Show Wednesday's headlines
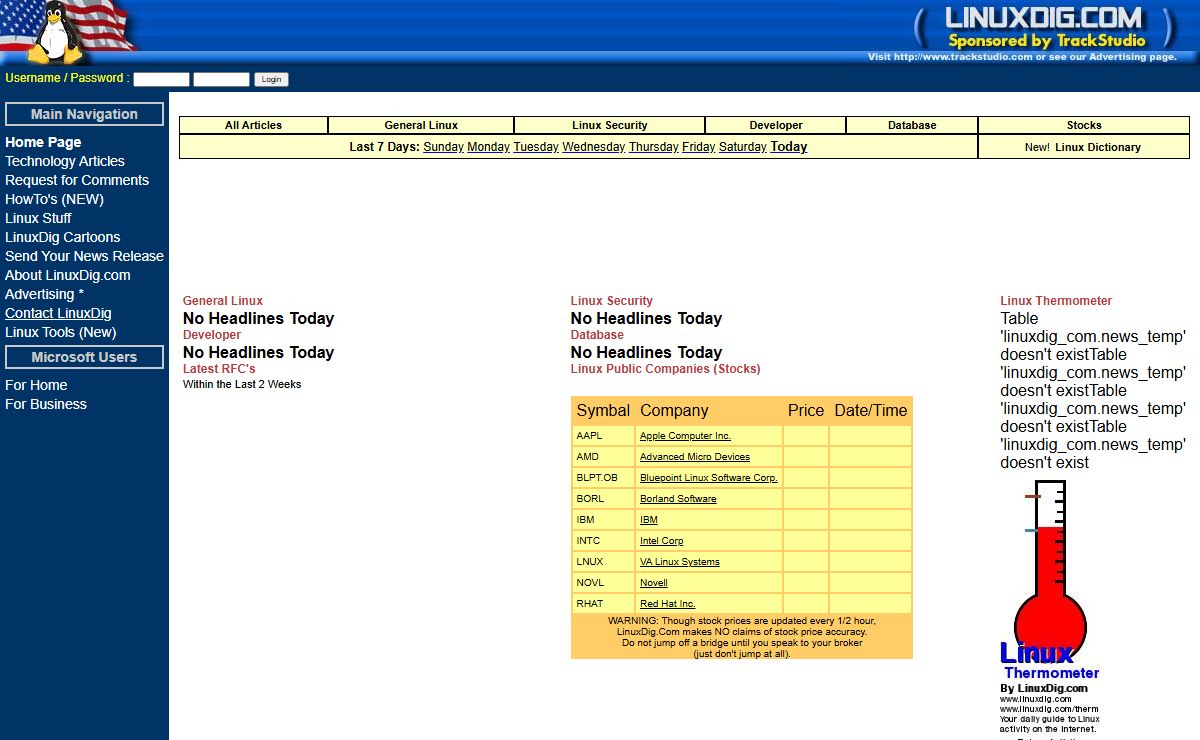1200x740 pixels. [x=594, y=147]
